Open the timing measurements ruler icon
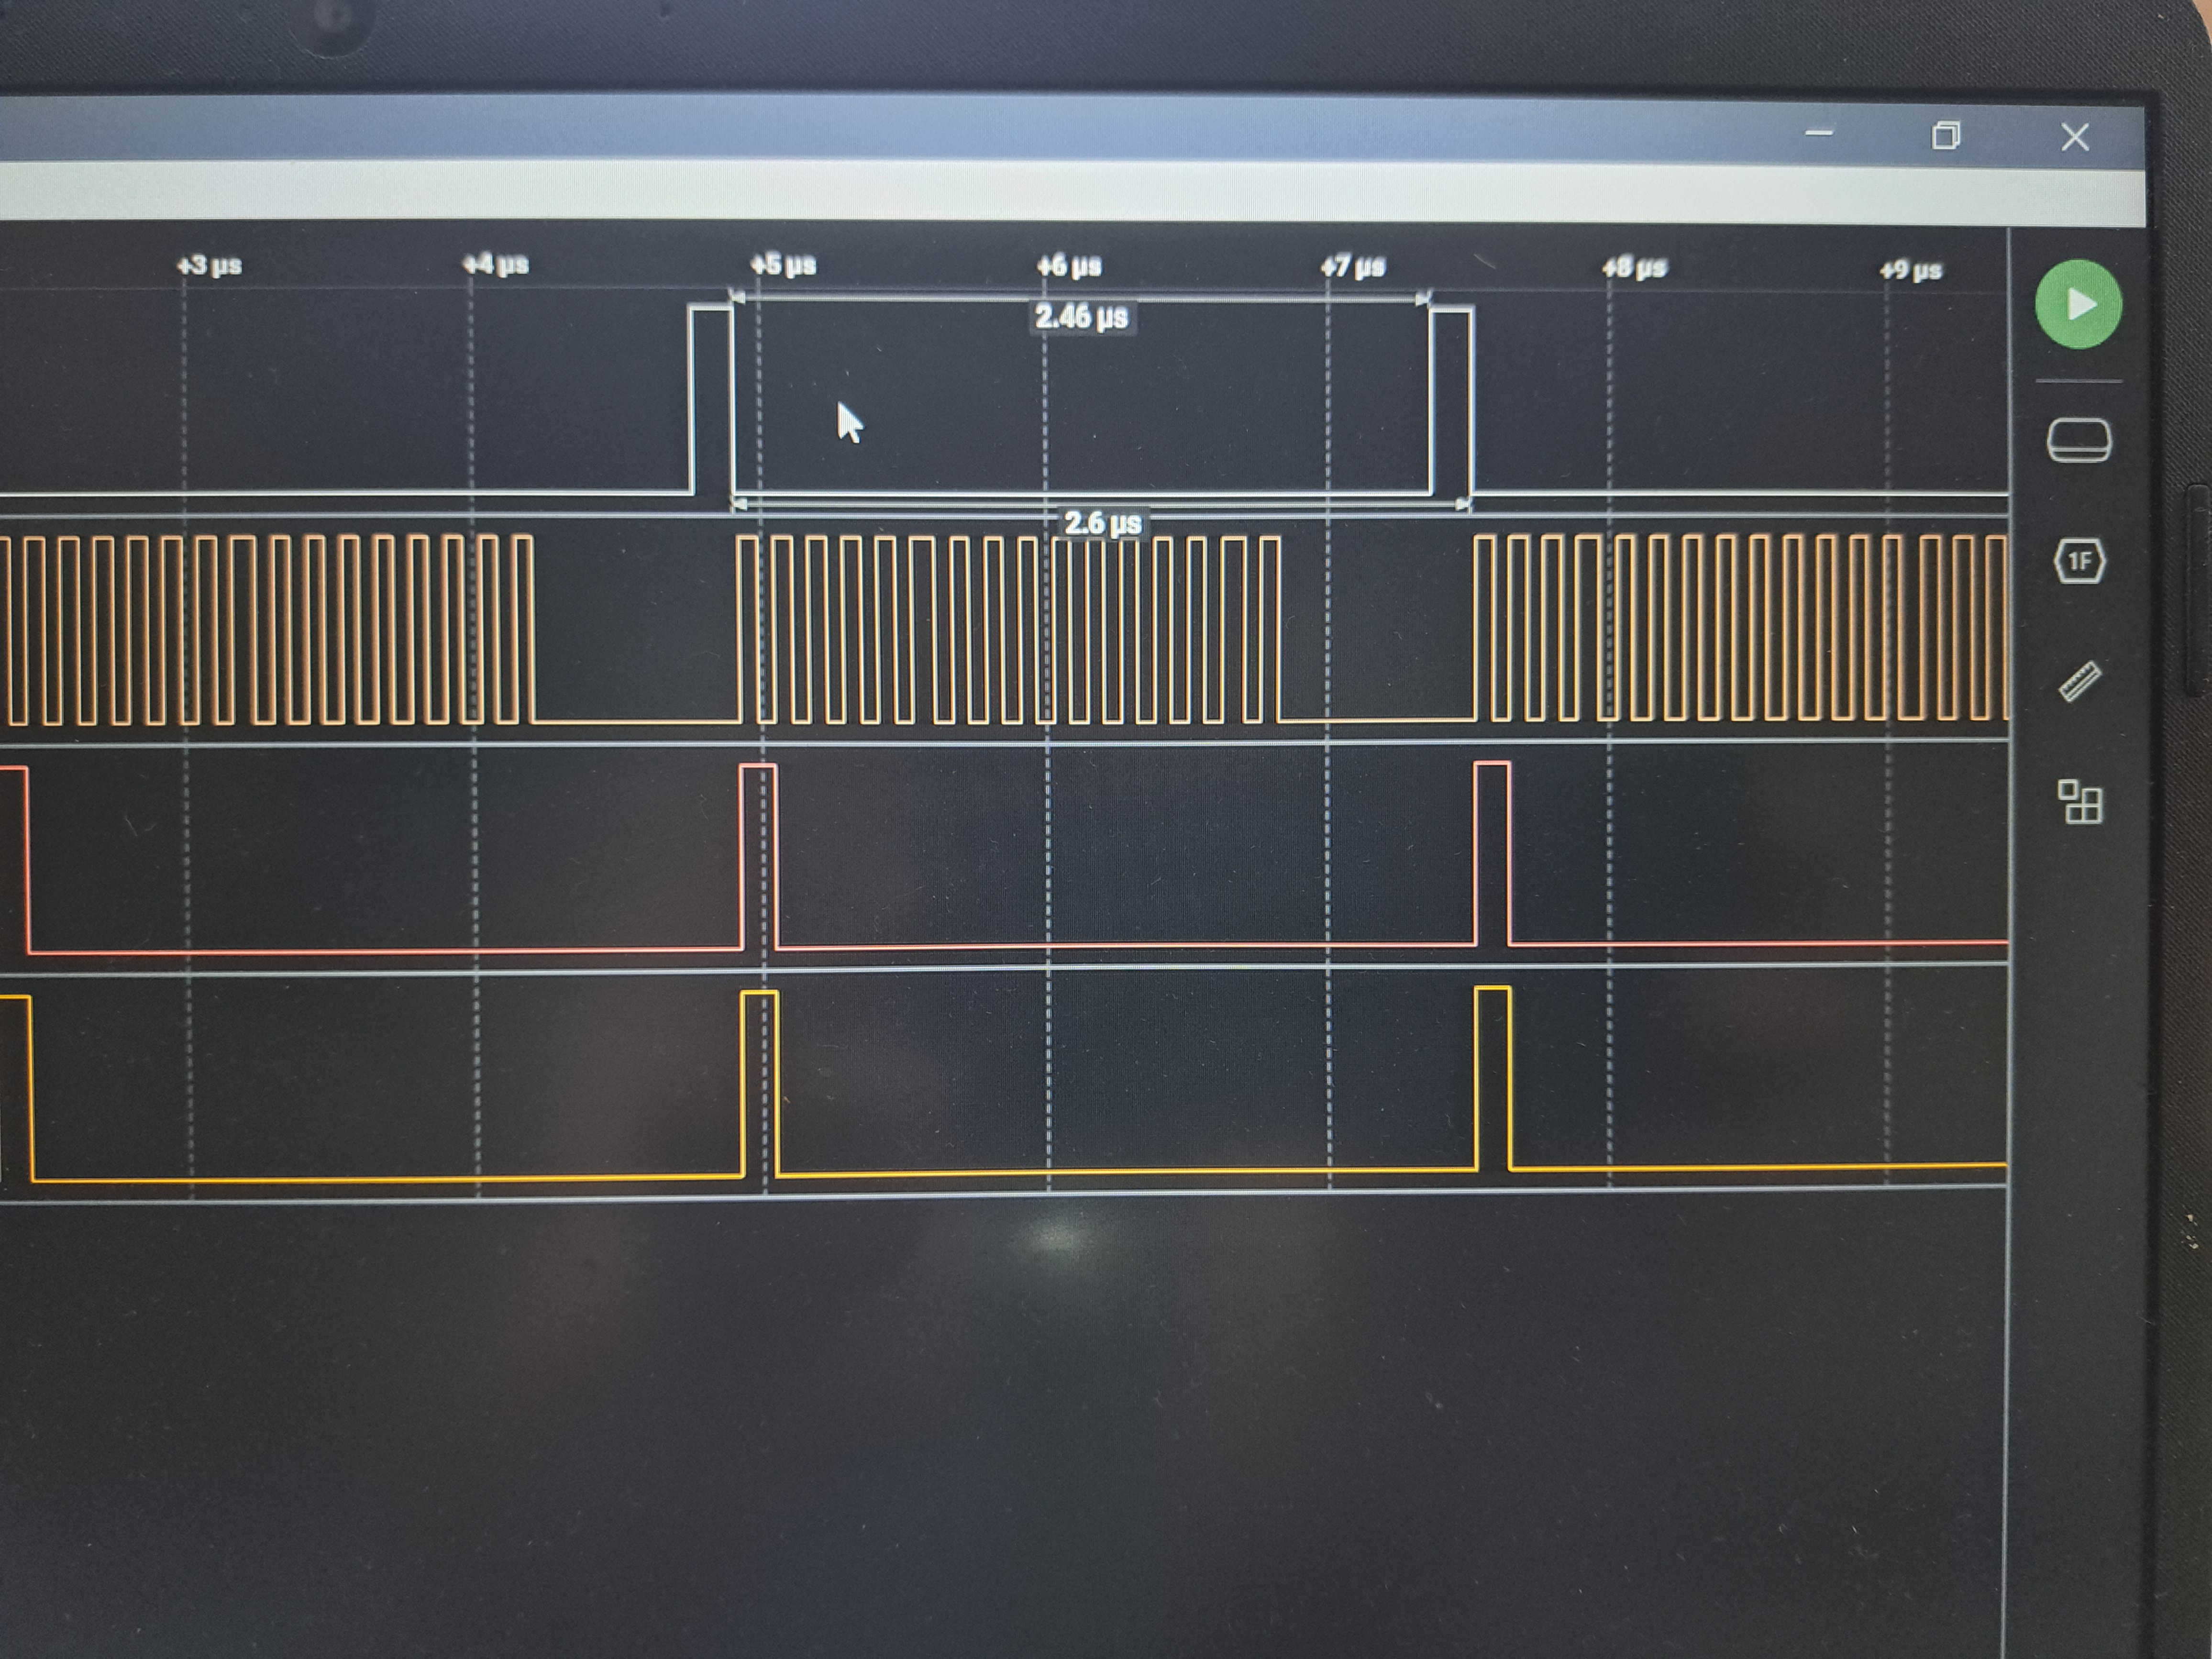Screen dimensions: 2212x1659 tap(2080, 682)
